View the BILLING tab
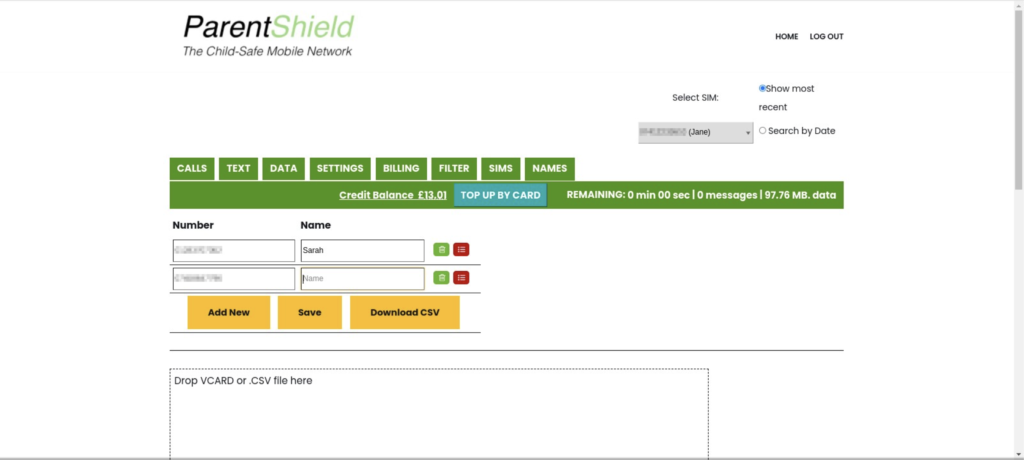Screen dimensions: 1024x460 (x=401, y=169)
